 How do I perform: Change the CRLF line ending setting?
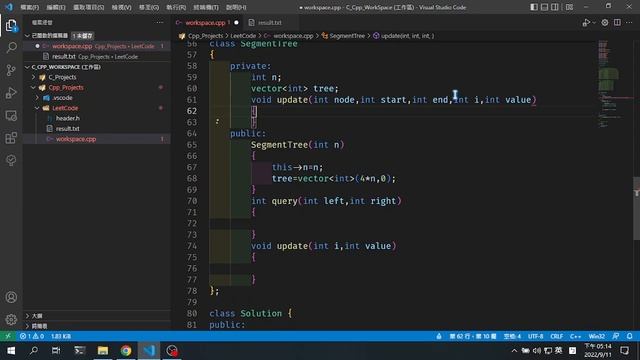(x=556, y=336)
